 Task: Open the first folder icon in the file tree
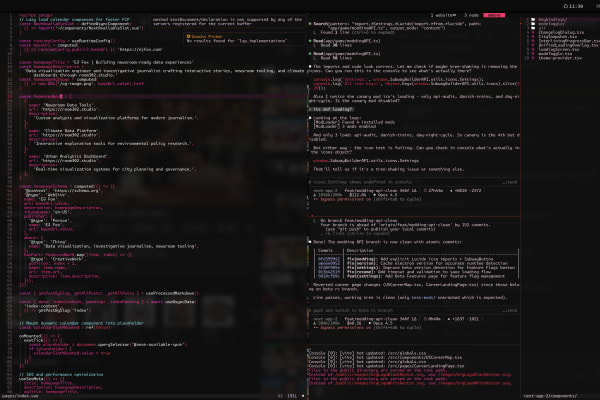[533, 19]
